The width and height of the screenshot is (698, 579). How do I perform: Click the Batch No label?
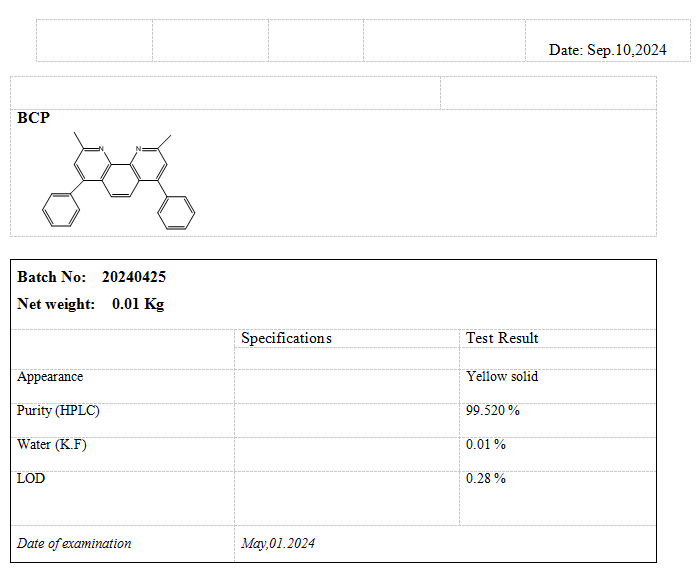51,277
